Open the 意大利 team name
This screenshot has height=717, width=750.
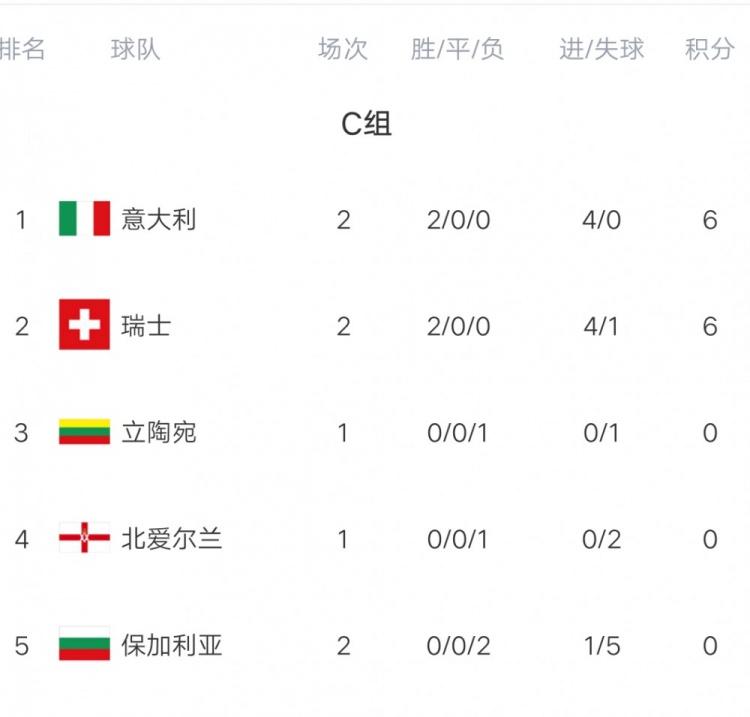pos(158,219)
